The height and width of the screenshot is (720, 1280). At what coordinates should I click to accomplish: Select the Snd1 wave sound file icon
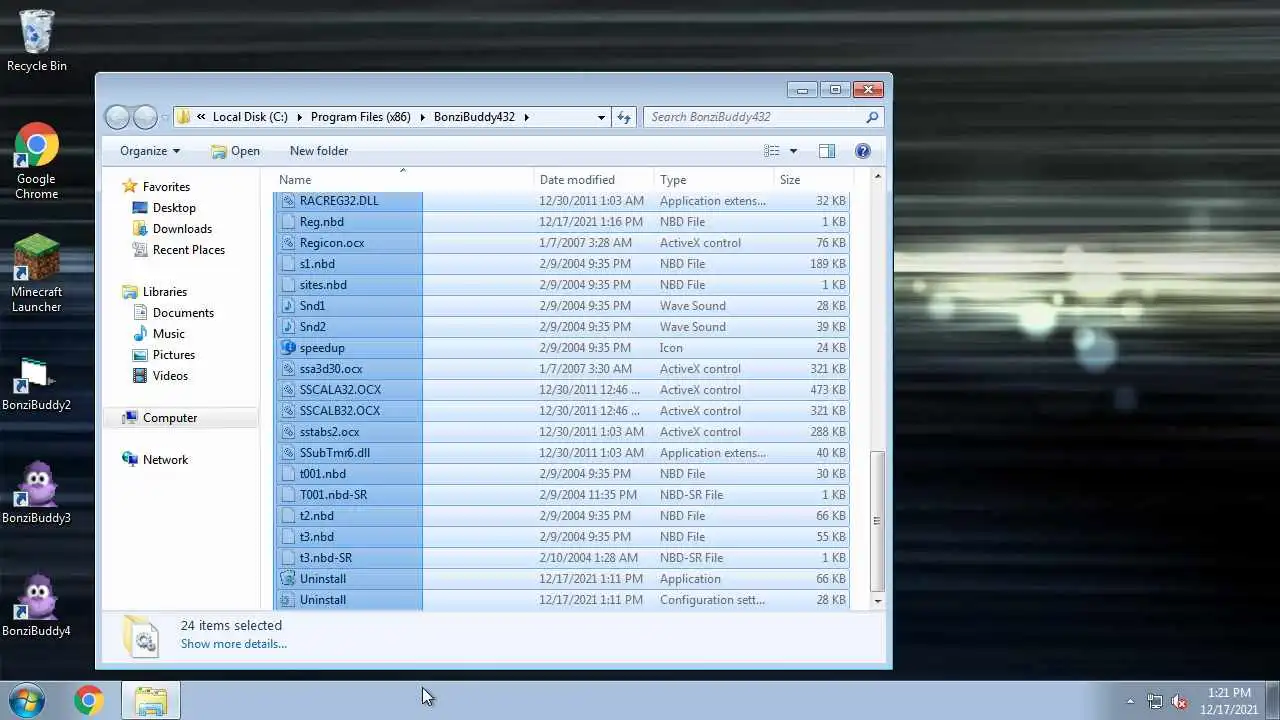pyautogui.click(x=288, y=306)
